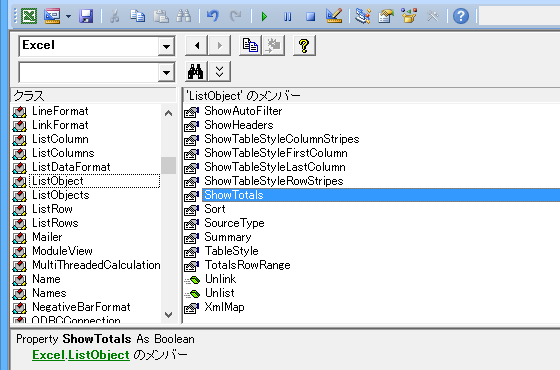Click the Copy icon in the toolbar
The height and width of the screenshot is (370, 560).
[x=138, y=16]
